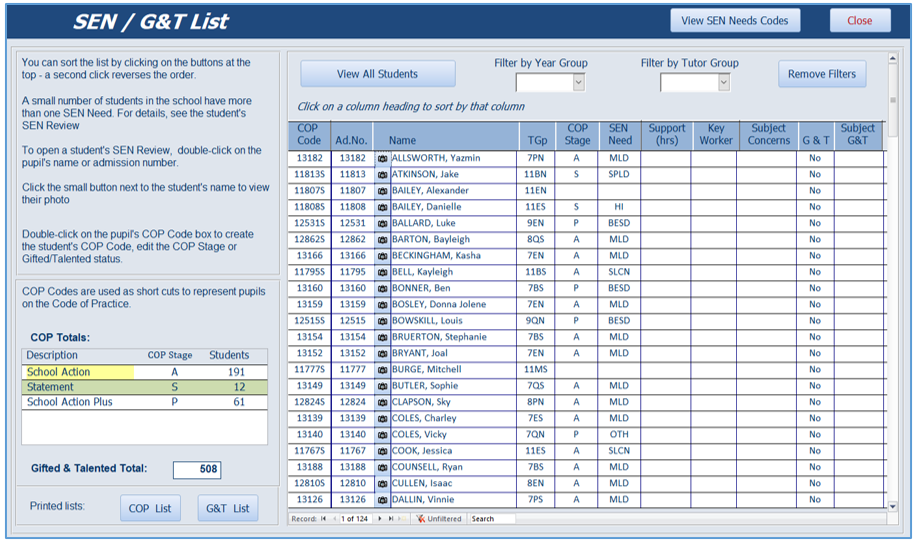Click SEN Need OTH cell

coord(619,435)
